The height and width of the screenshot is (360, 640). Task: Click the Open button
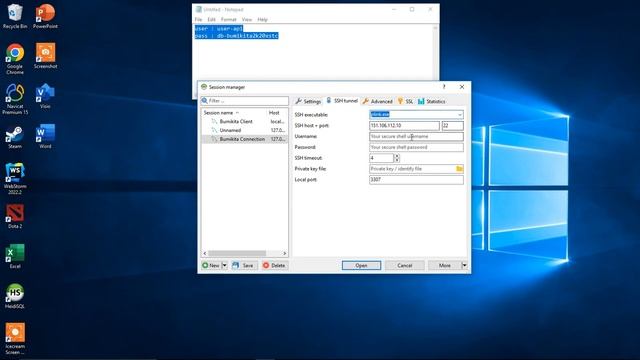point(361,265)
